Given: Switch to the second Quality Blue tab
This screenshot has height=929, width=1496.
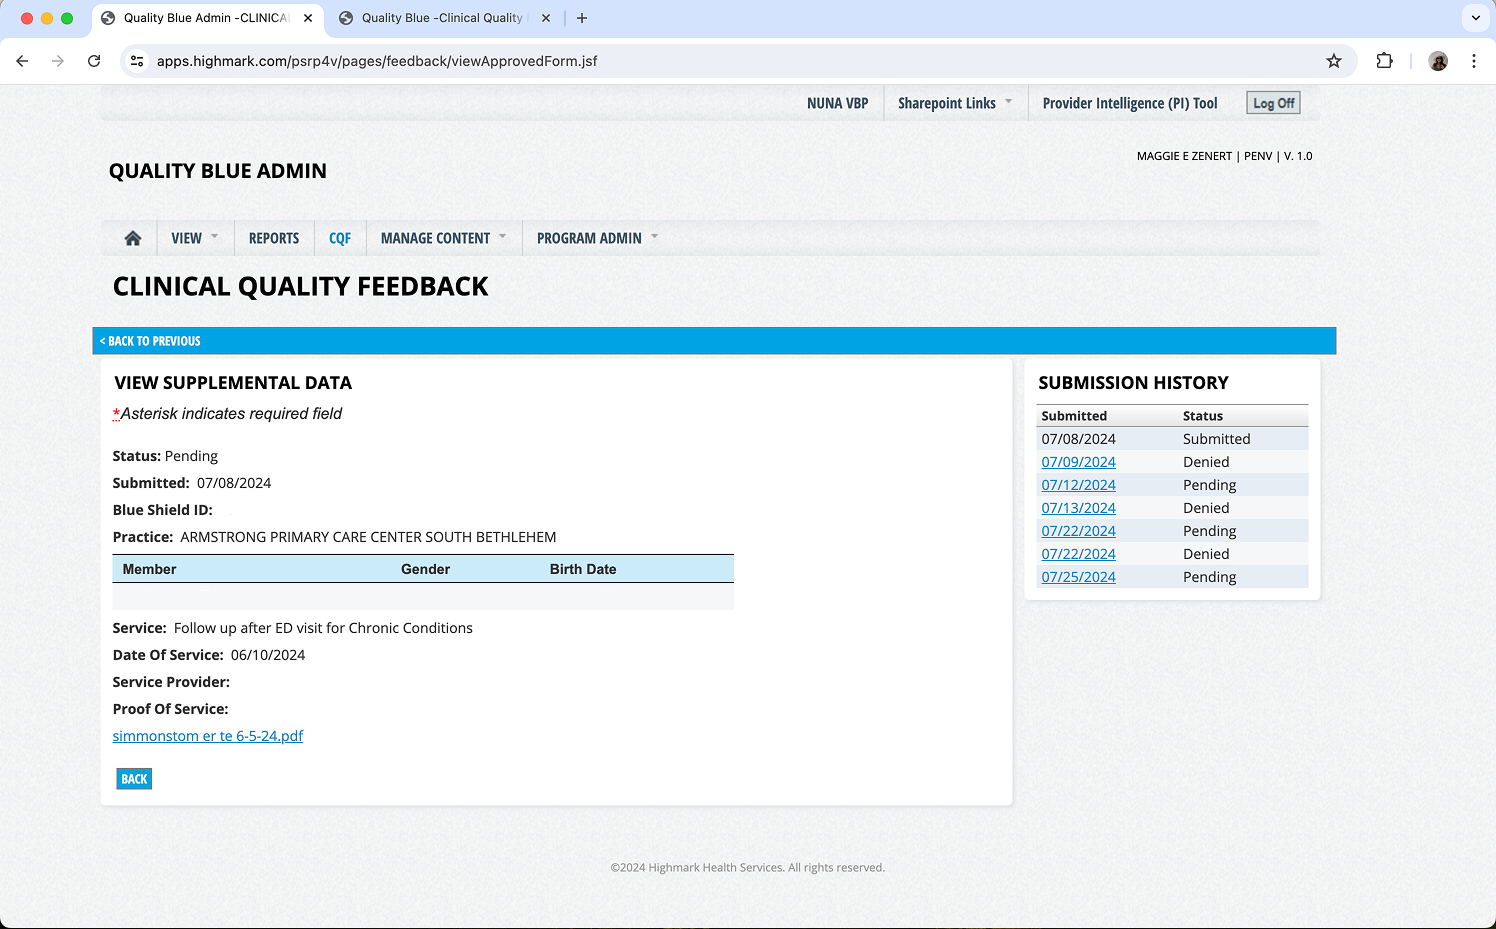Looking at the screenshot, I should tap(441, 18).
